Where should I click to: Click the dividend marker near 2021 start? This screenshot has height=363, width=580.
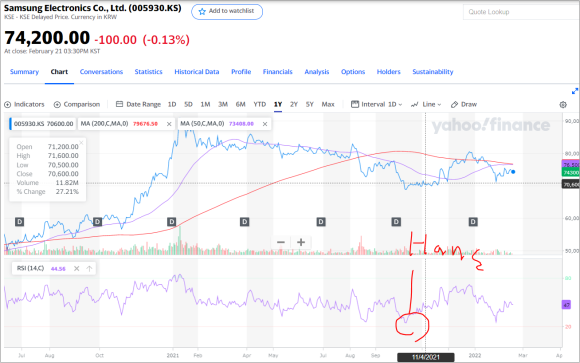coord(171,222)
